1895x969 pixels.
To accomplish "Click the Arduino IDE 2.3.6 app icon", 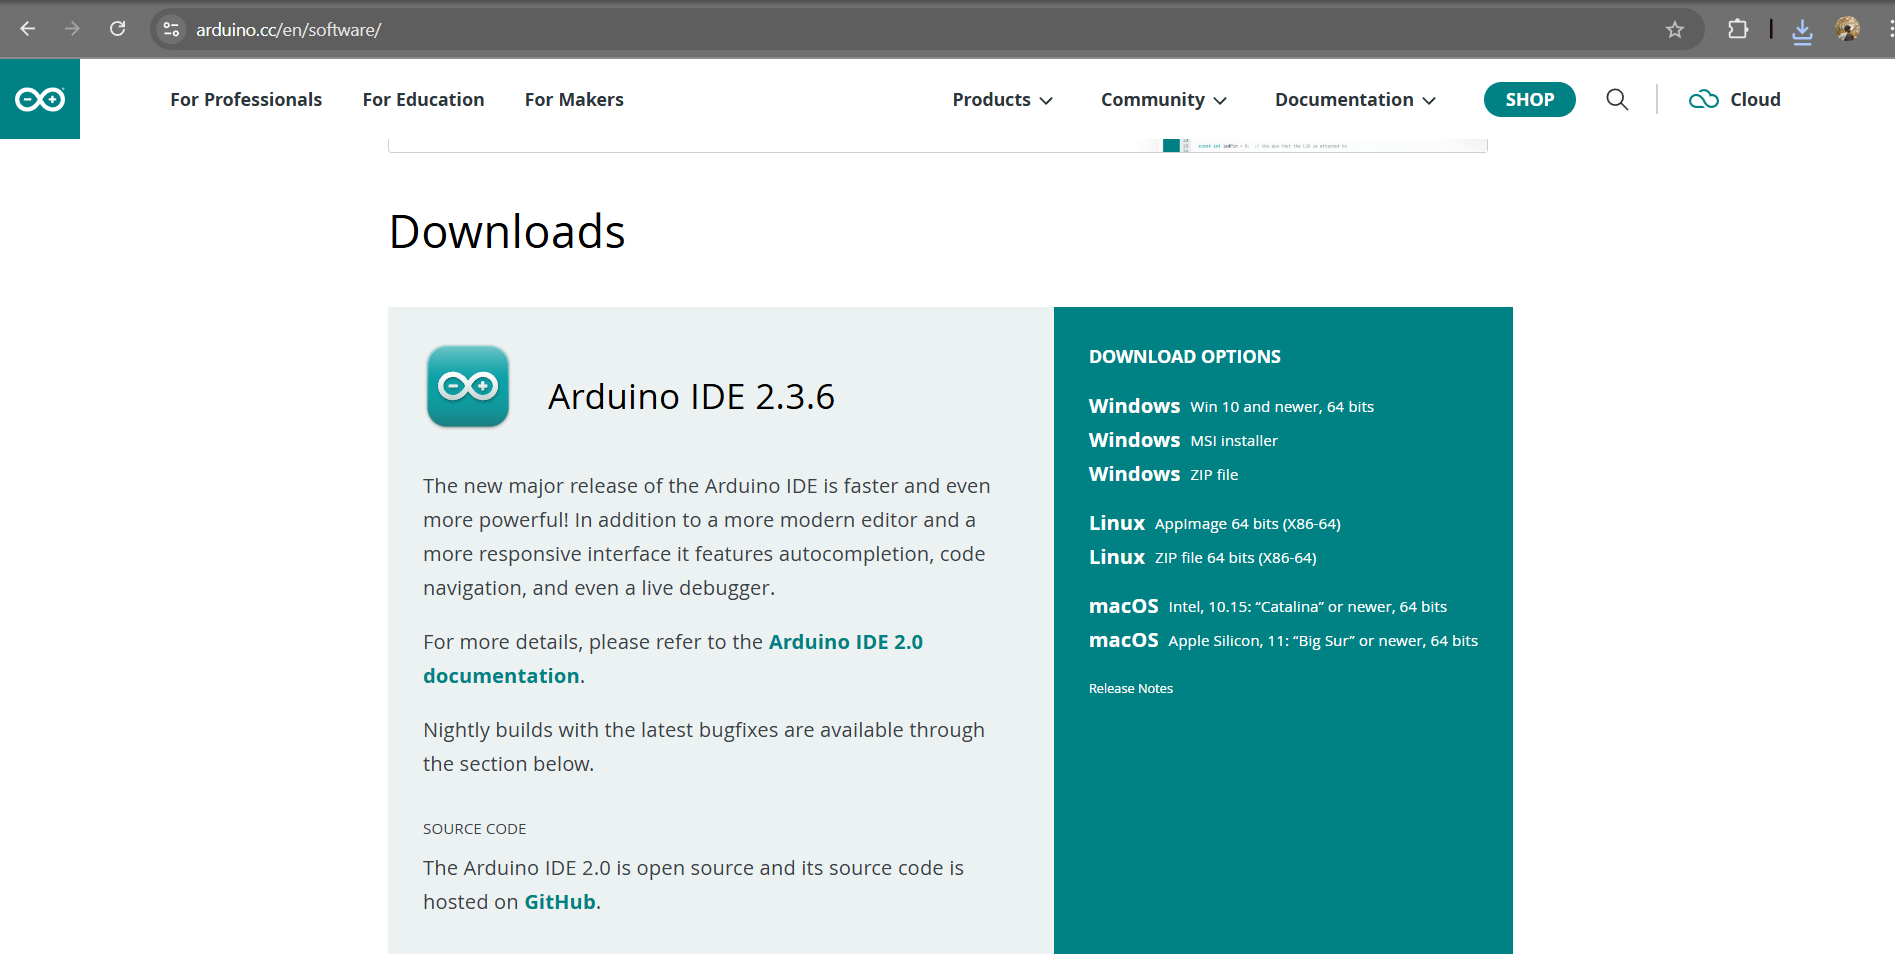I will (468, 386).
